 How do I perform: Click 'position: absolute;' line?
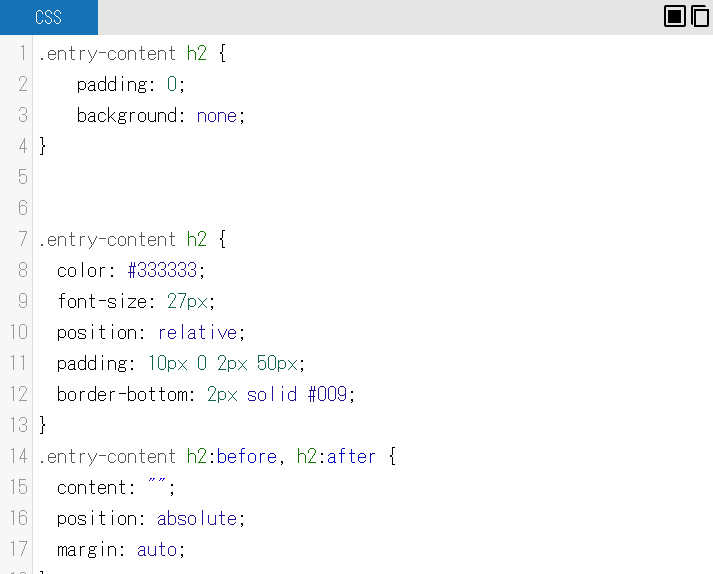[x=151, y=519]
